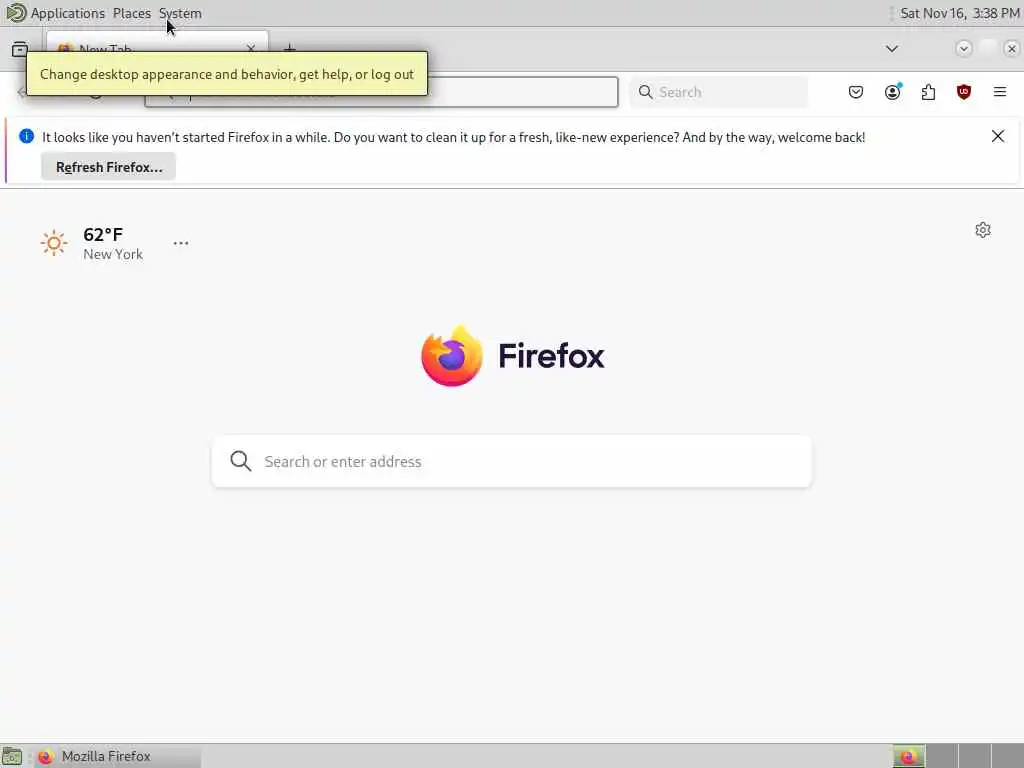Click the uBlock Origin shield icon

pyautogui.click(x=963, y=92)
